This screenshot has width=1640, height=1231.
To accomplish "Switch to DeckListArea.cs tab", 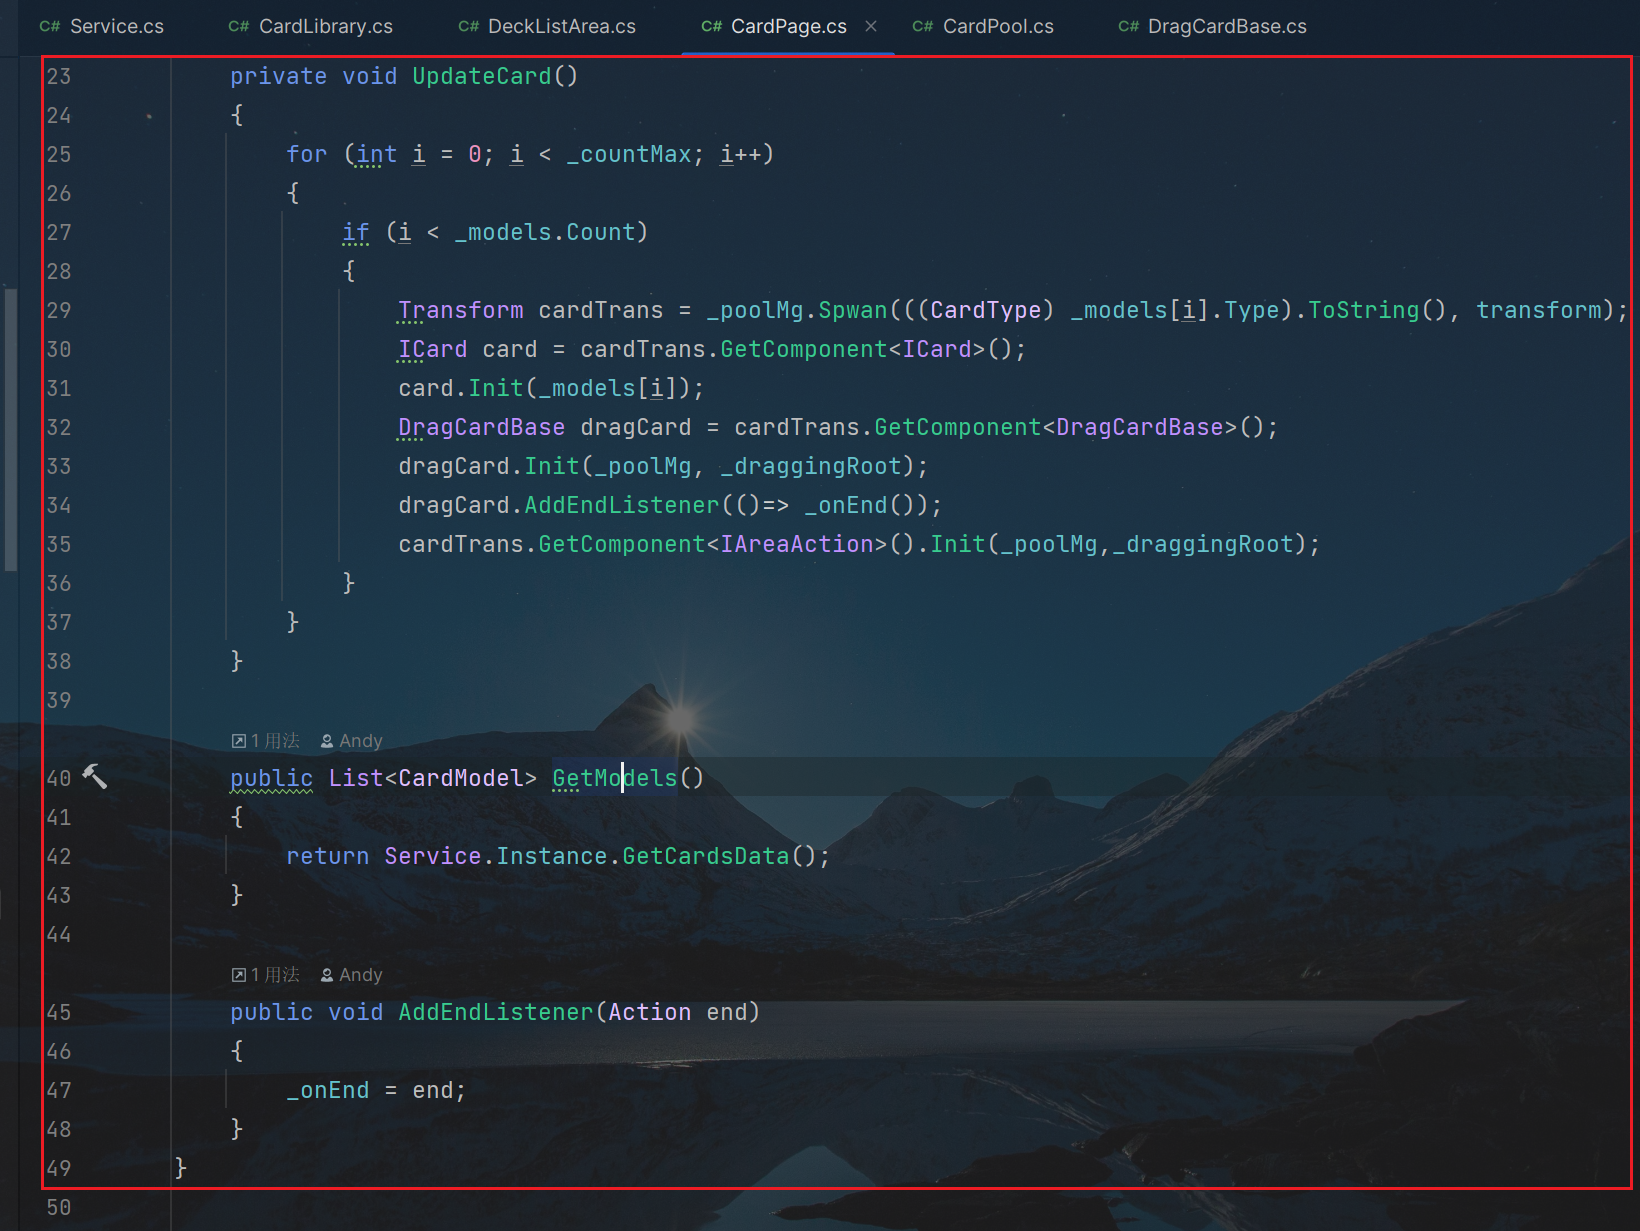I will tap(547, 27).
